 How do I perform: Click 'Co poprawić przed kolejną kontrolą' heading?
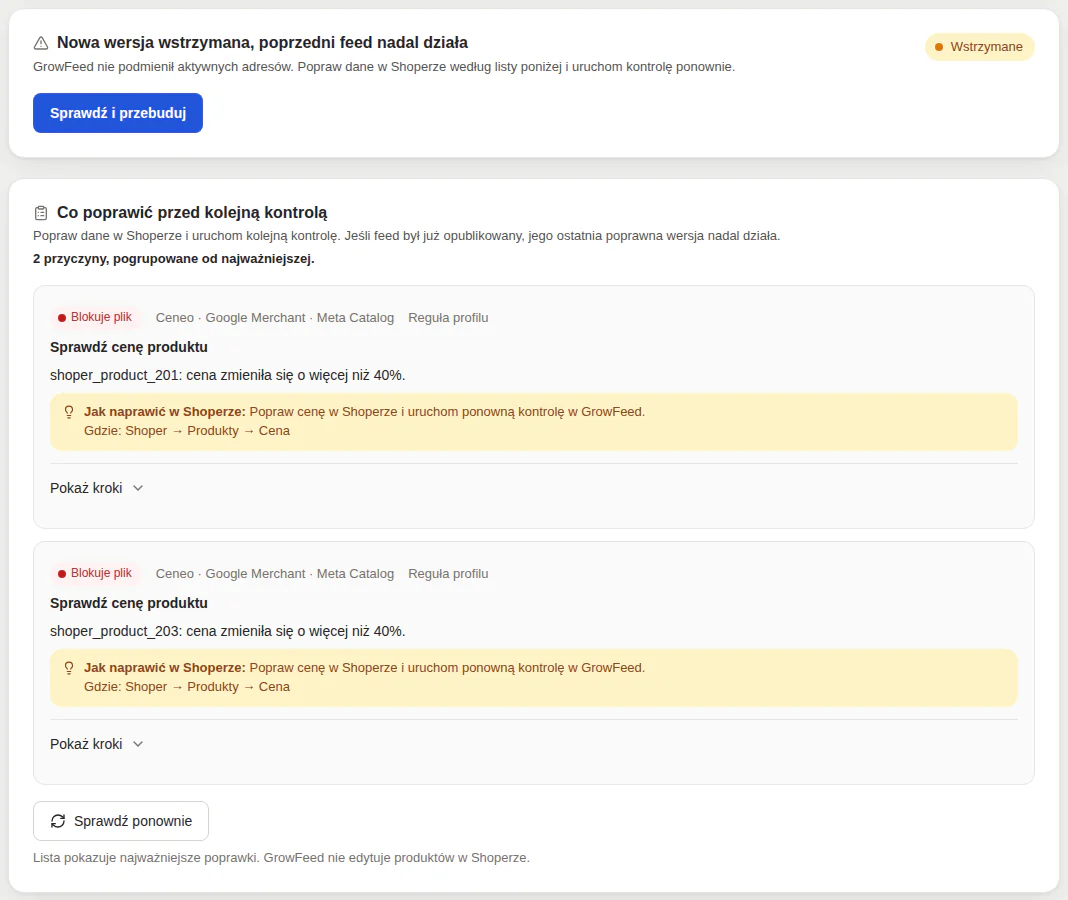(192, 213)
